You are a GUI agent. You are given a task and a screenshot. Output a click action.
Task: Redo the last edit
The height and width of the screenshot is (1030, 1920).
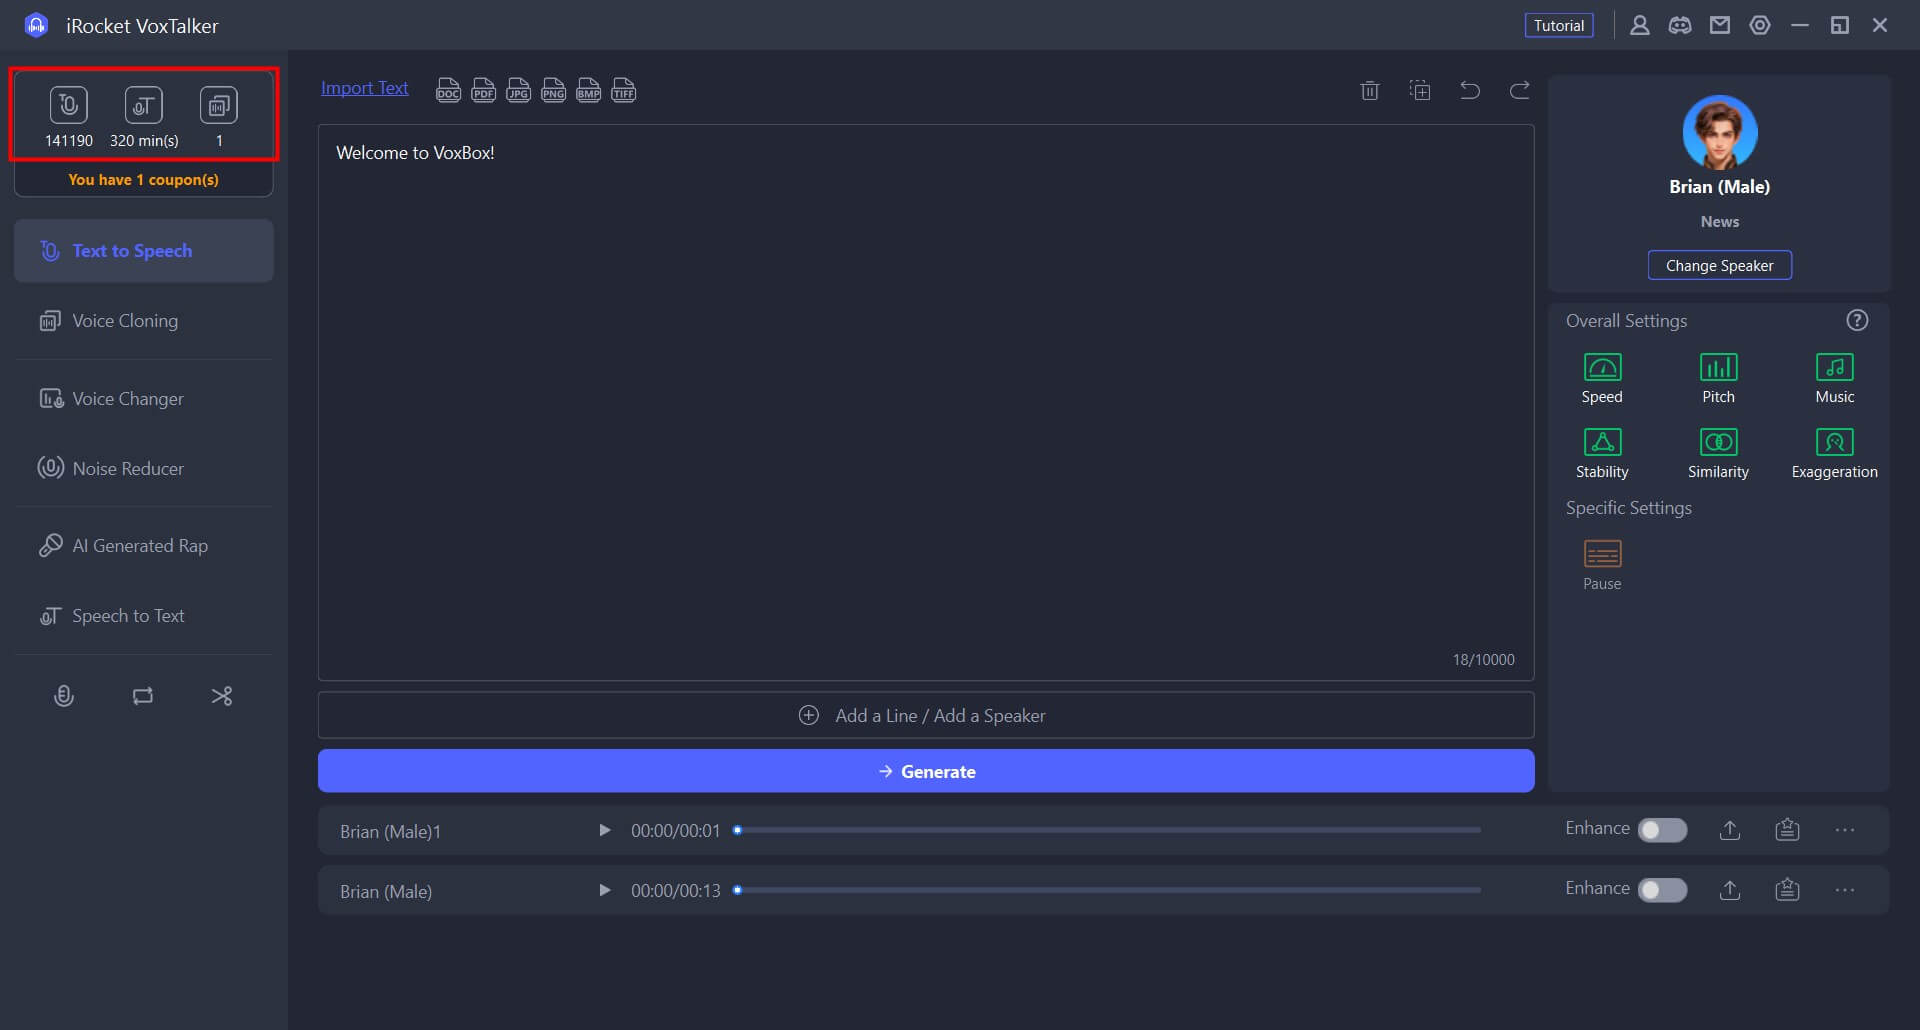coord(1520,91)
